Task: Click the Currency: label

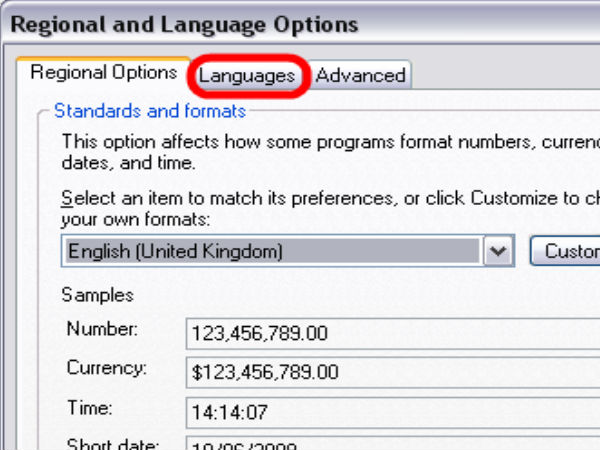Action: 106,368
